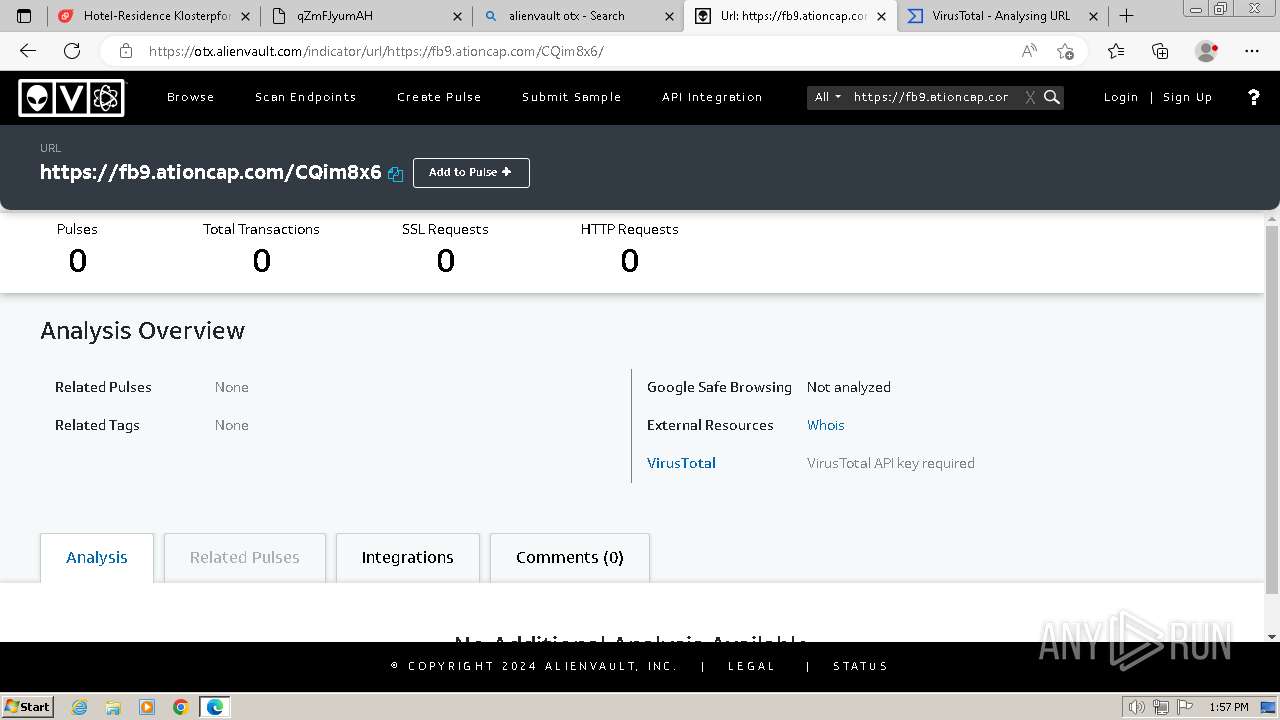
Task: Click the page vertical scrollbar
Action: point(1272,410)
